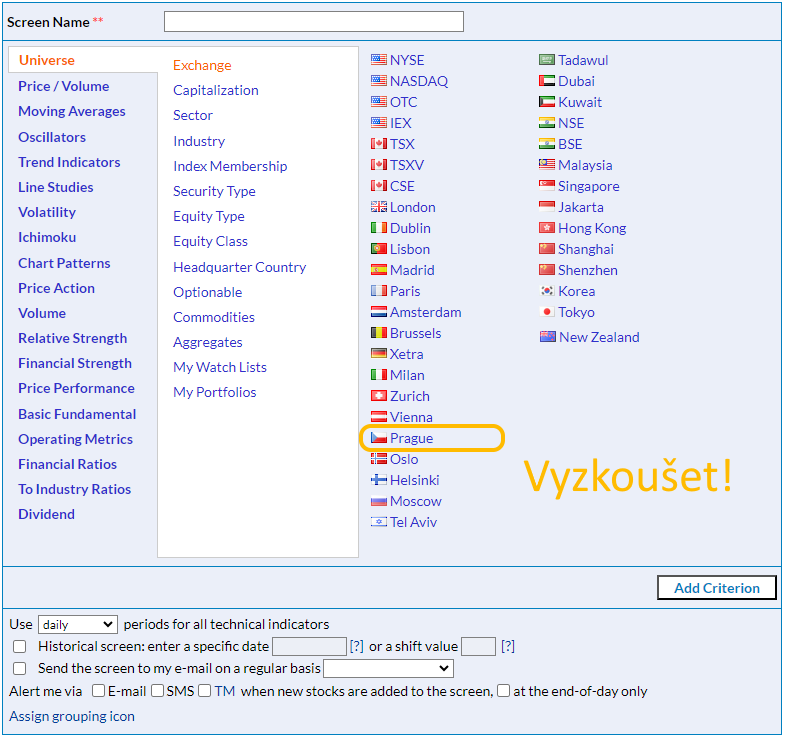Click the Swiss flag icon beside Zurich
Viewport: 786px width, 737px height.
pyautogui.click(x=378, y=396)
